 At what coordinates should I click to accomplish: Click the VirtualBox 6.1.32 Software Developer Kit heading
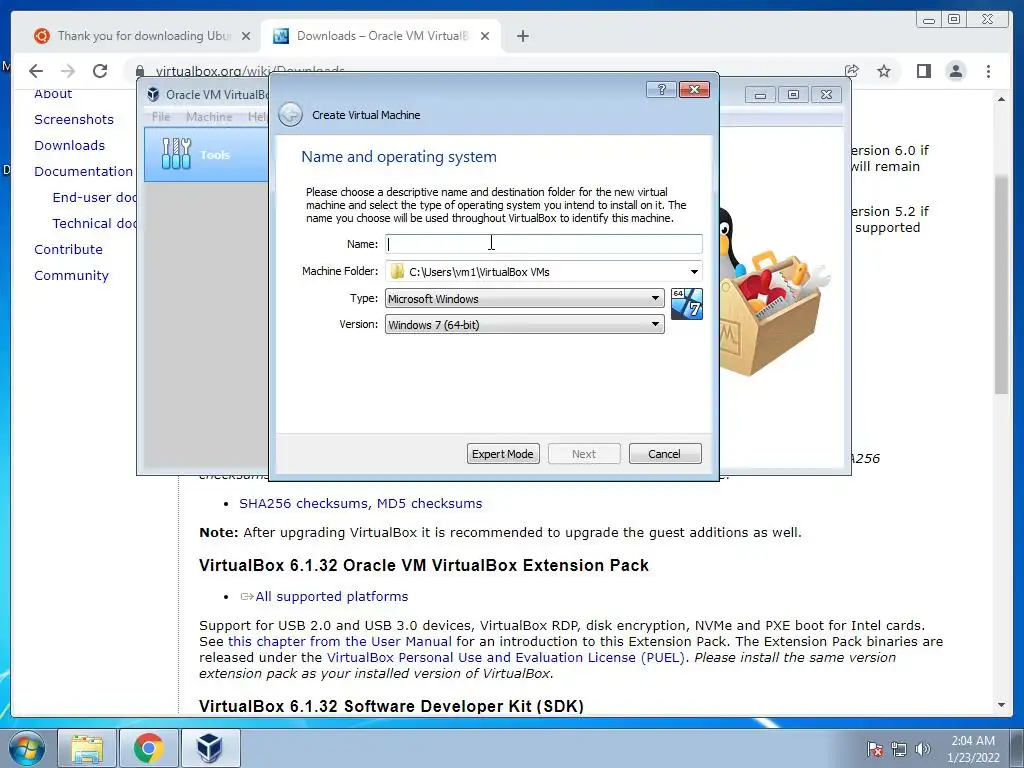[x=391, y=707]
